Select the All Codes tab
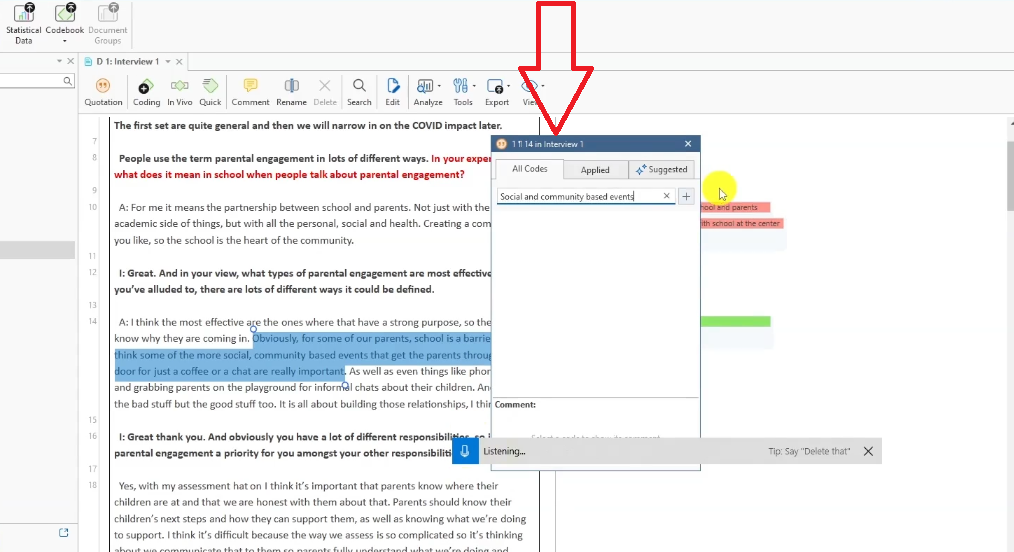Viewport: 1014px width, 552px height. point(529,169)
